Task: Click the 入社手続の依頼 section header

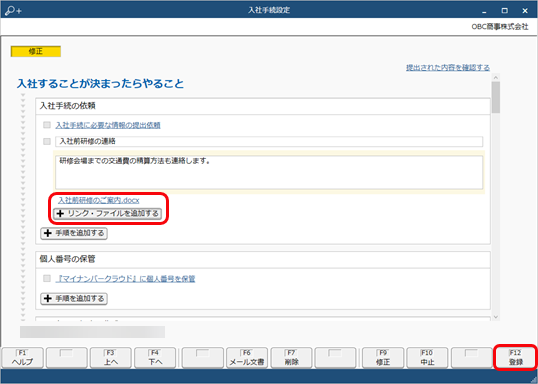Action: (263, 106)
